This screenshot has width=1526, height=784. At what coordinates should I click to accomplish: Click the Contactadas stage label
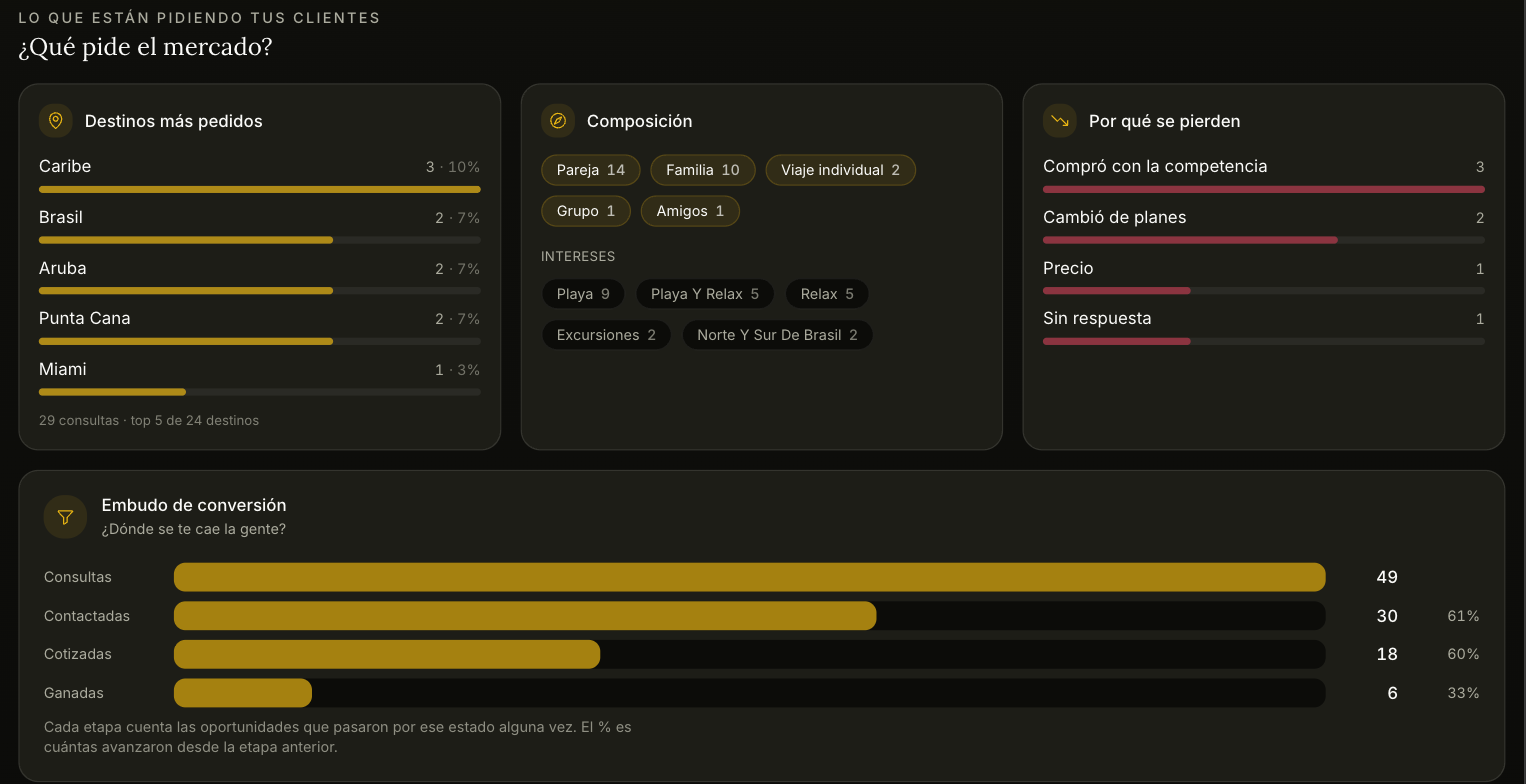(x=87, y=616)
